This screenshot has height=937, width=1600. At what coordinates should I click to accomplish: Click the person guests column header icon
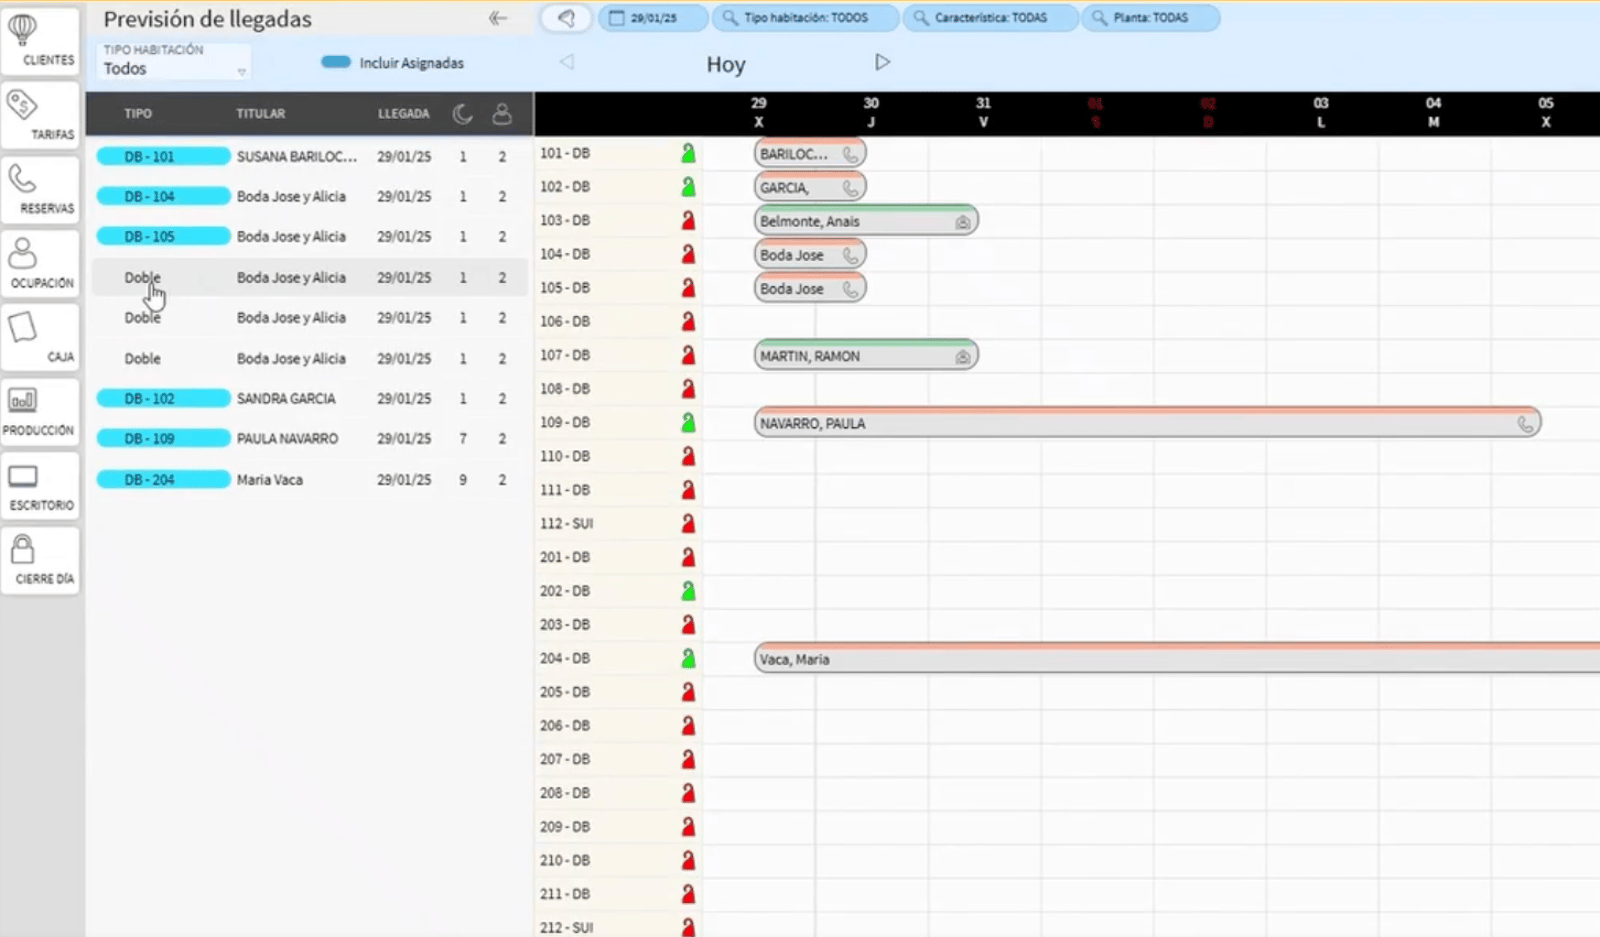tap(502, 114)
